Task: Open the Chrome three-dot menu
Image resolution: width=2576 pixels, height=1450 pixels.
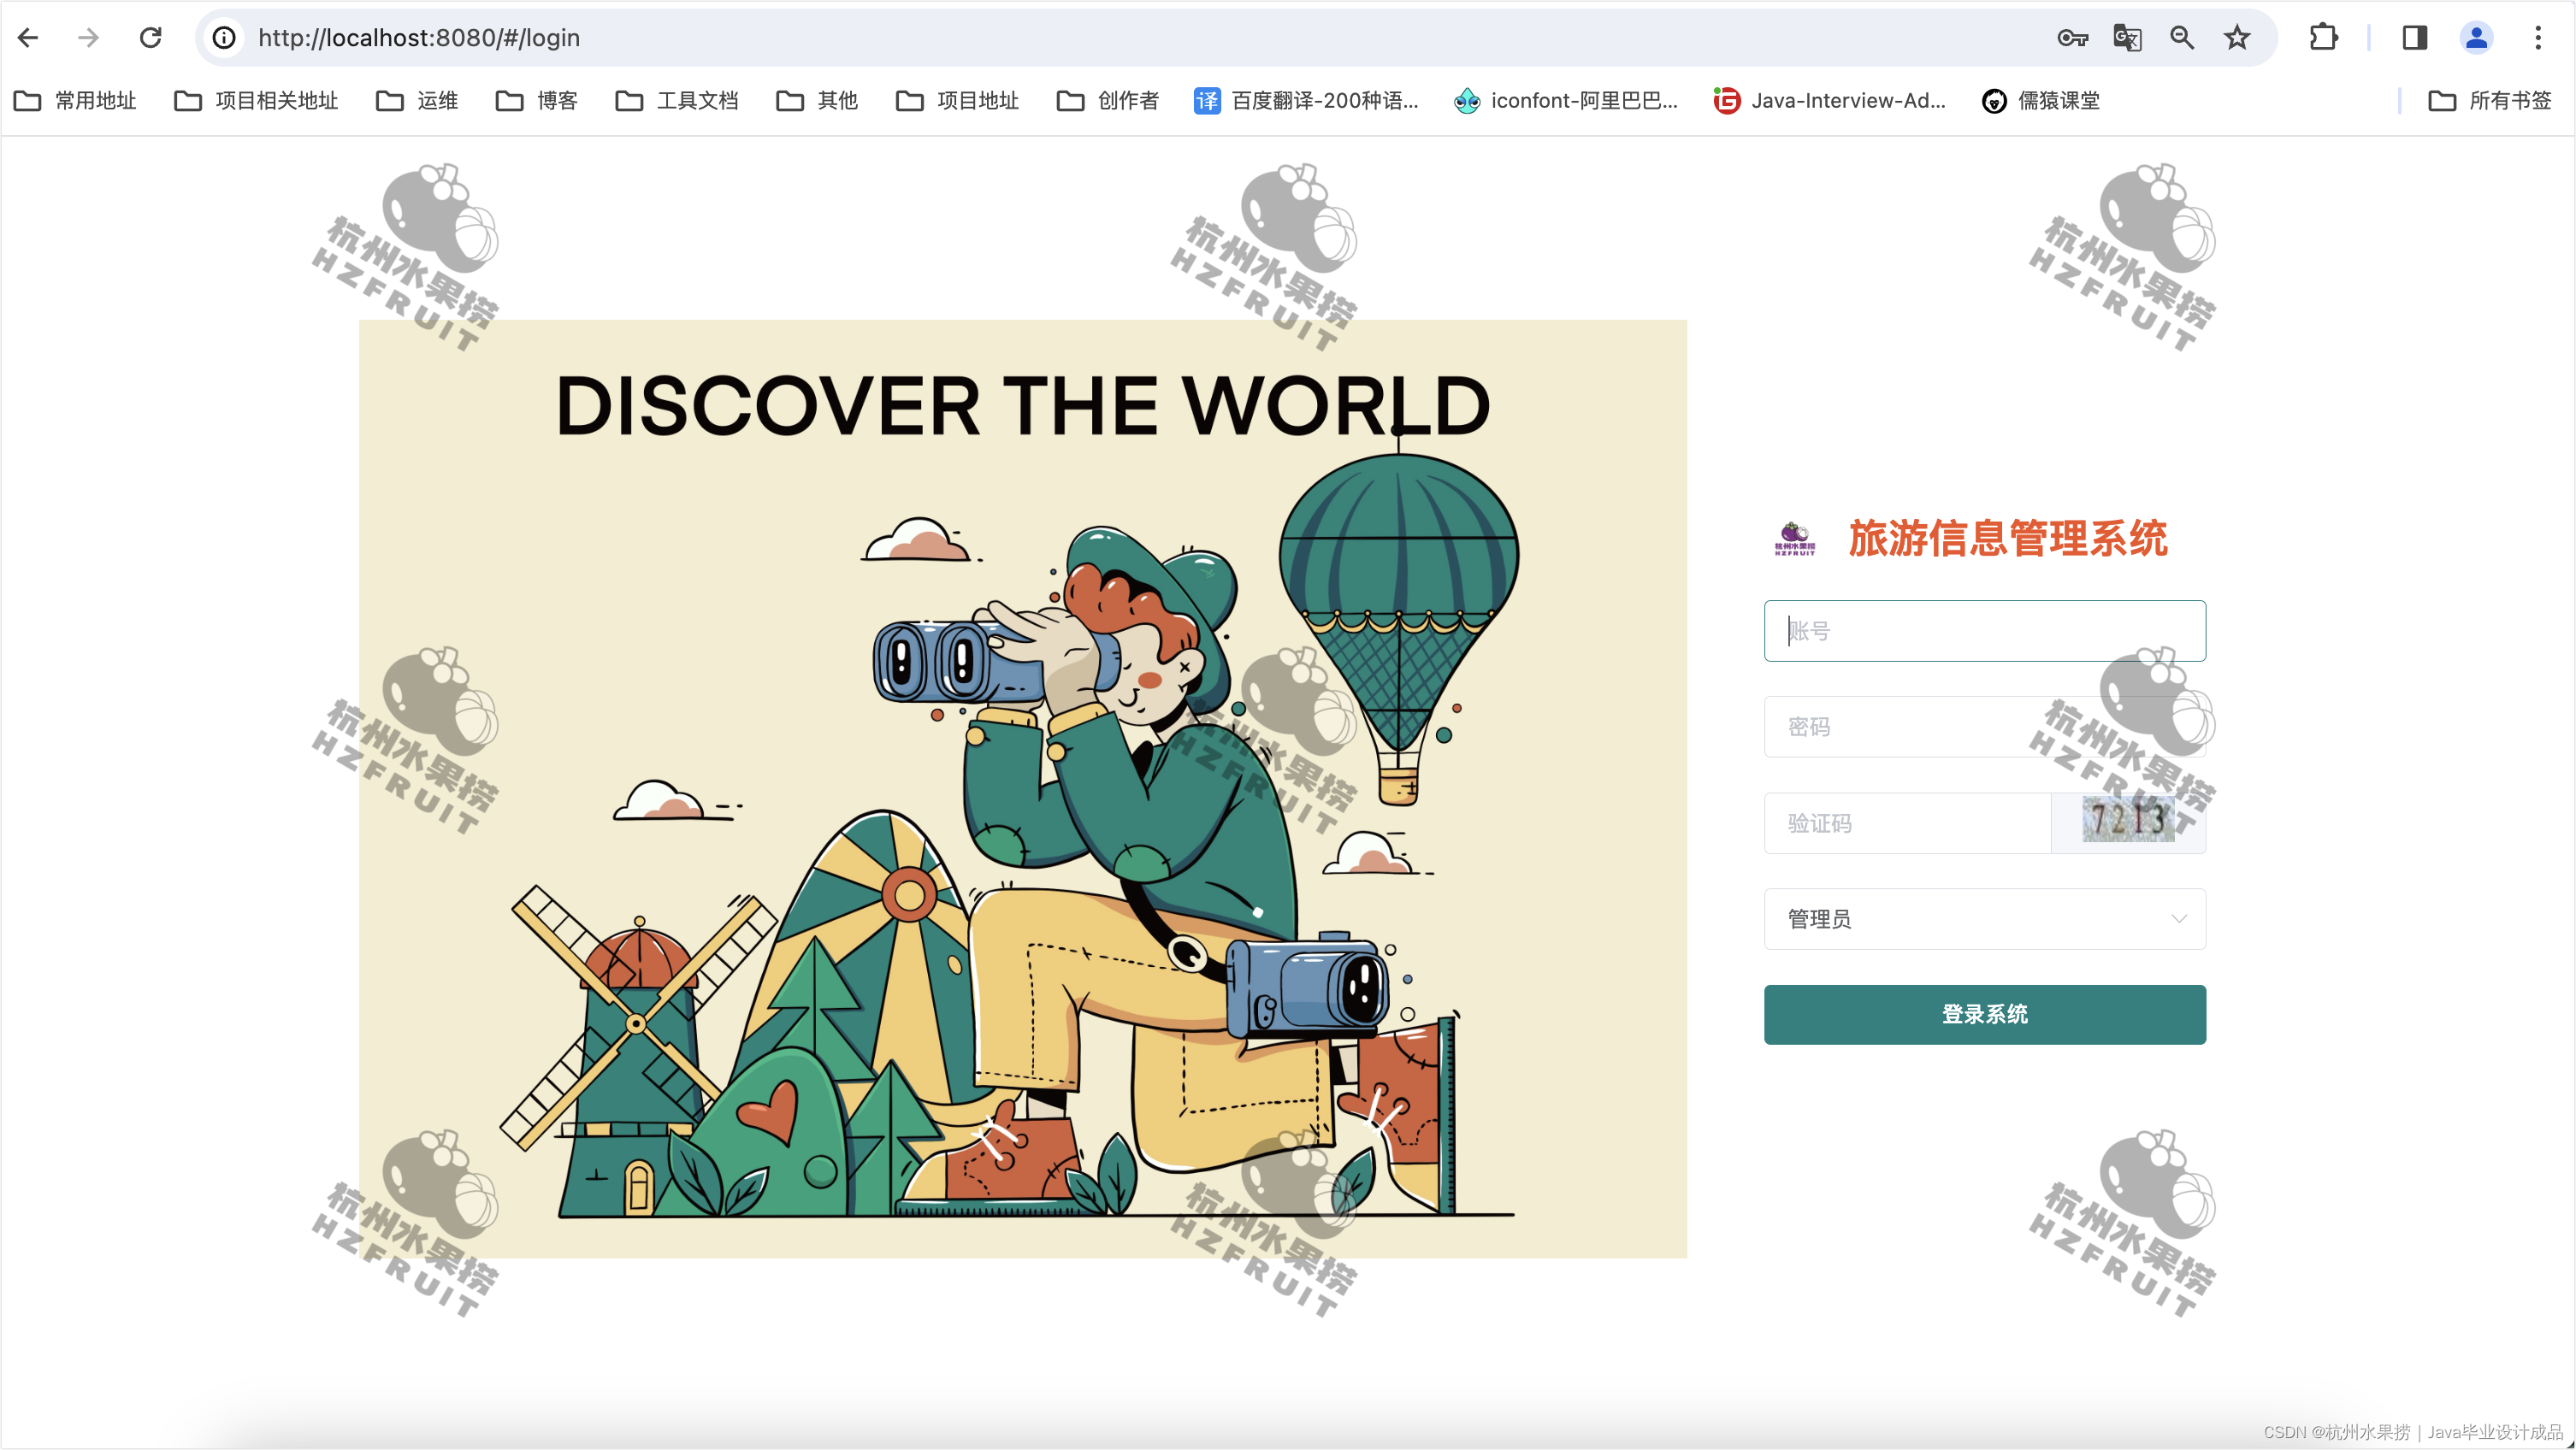Action: [2538, 38]
